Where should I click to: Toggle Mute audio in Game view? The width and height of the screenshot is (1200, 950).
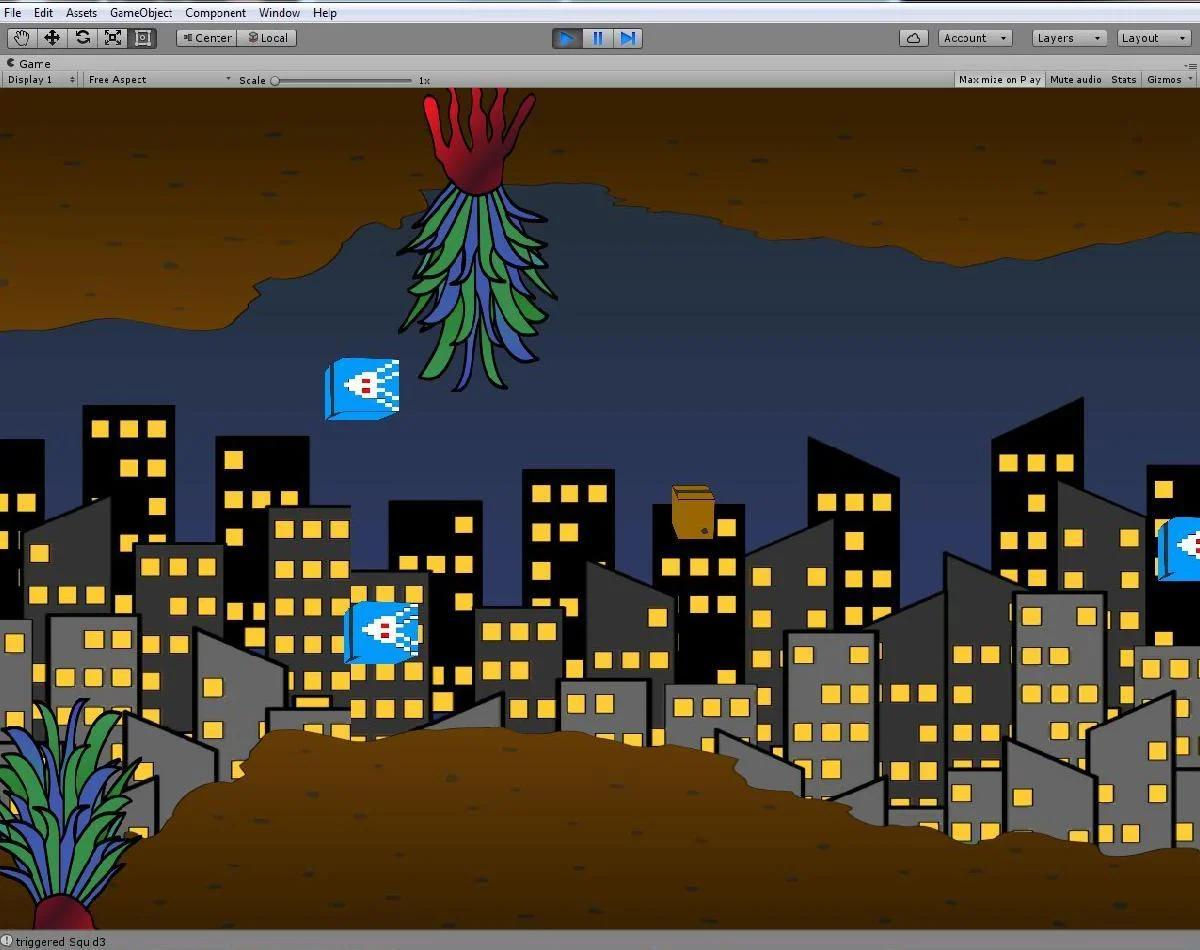[x=1076, y=79]
